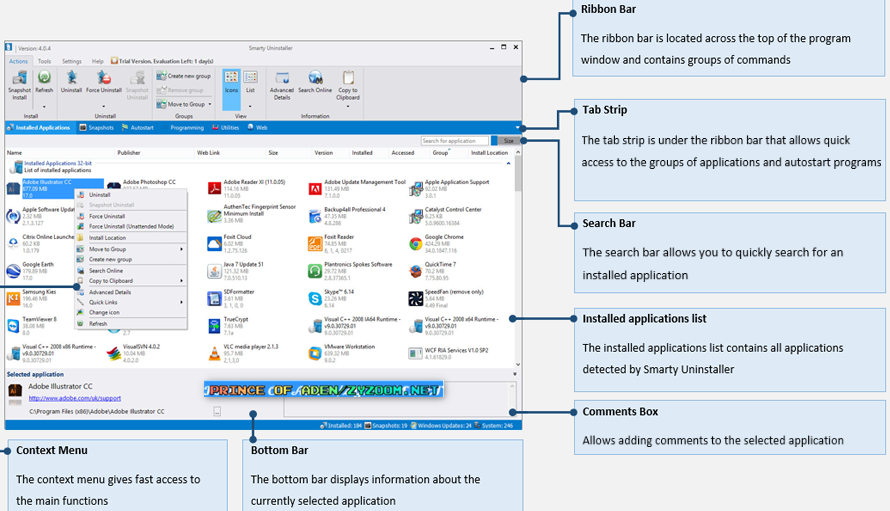Screen dimensions: 890x511
Task: Select the VLC media player icon
Action: tap(214, 353)
